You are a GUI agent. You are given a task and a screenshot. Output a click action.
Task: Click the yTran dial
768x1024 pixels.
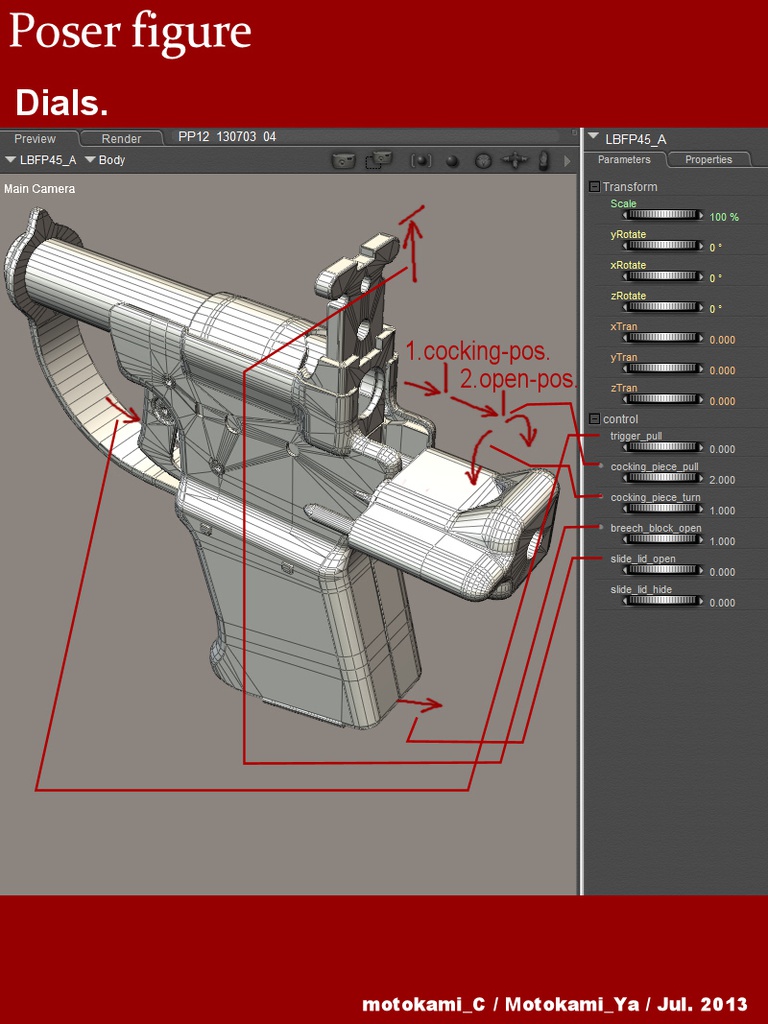(x=663, y=368)
